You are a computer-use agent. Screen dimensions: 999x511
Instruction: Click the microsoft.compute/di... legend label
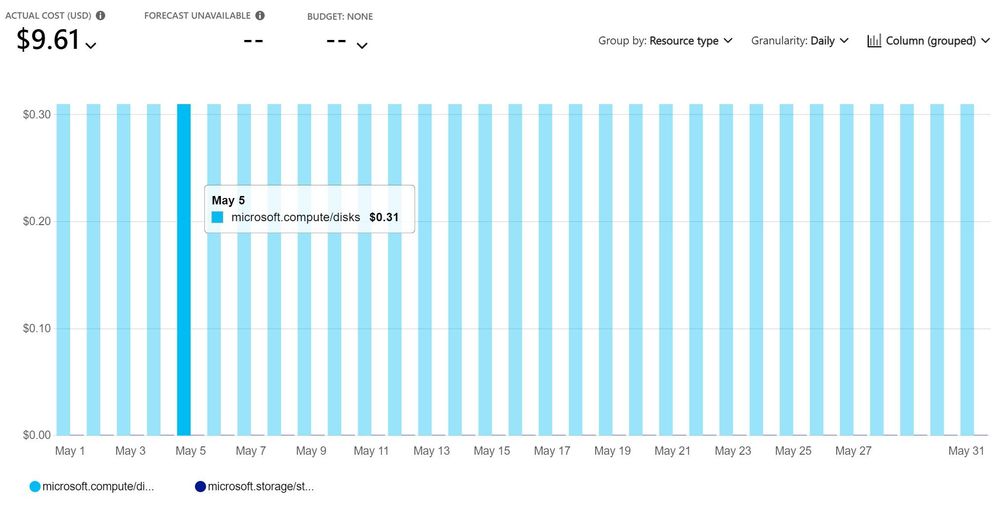(x=98, y=487)
